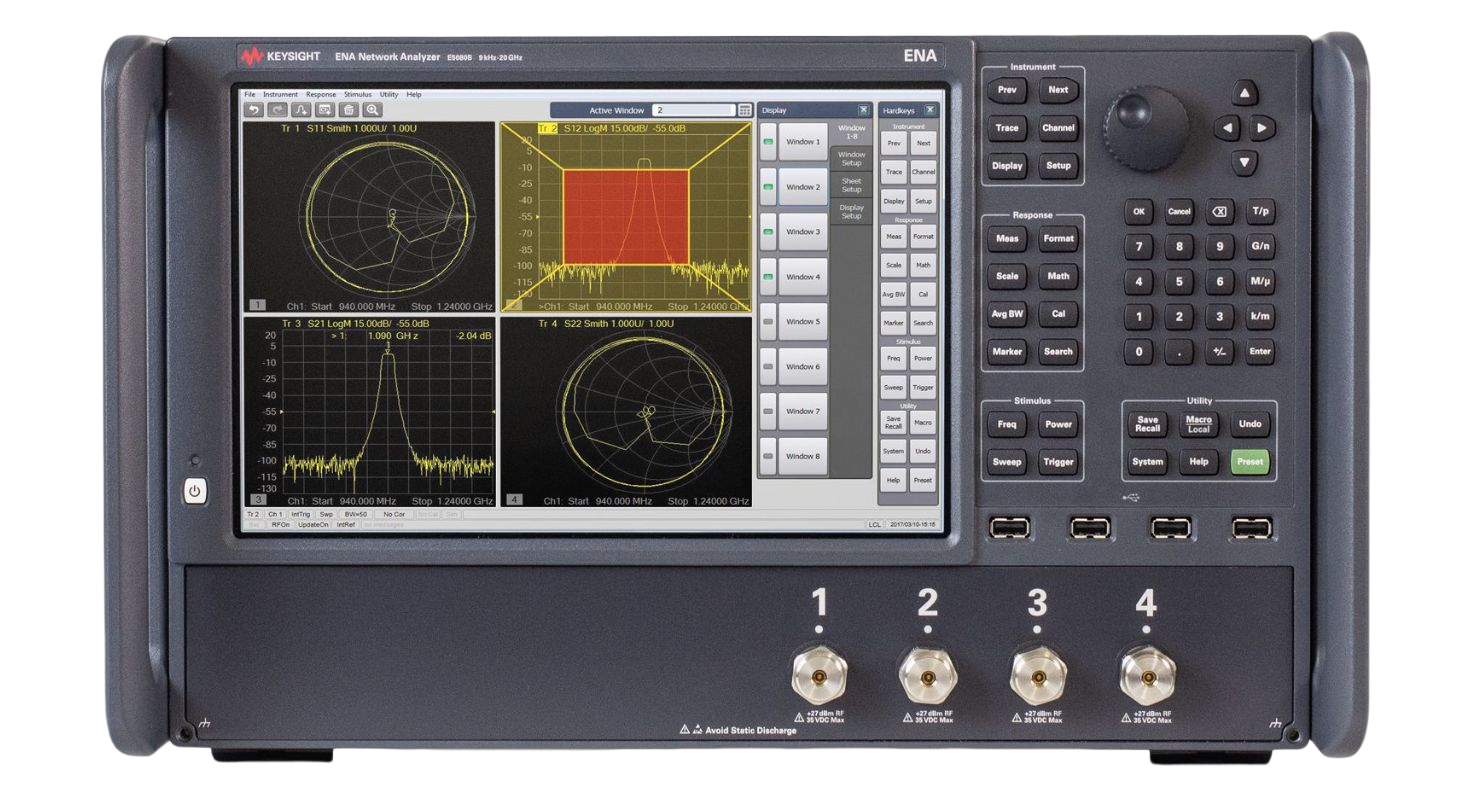Select the Sheet Setup tab

tap(851, 185)
